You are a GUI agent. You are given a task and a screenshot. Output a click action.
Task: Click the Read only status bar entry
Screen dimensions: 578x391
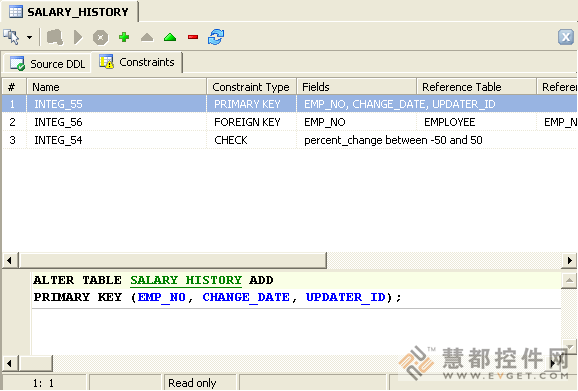point(200,383)
